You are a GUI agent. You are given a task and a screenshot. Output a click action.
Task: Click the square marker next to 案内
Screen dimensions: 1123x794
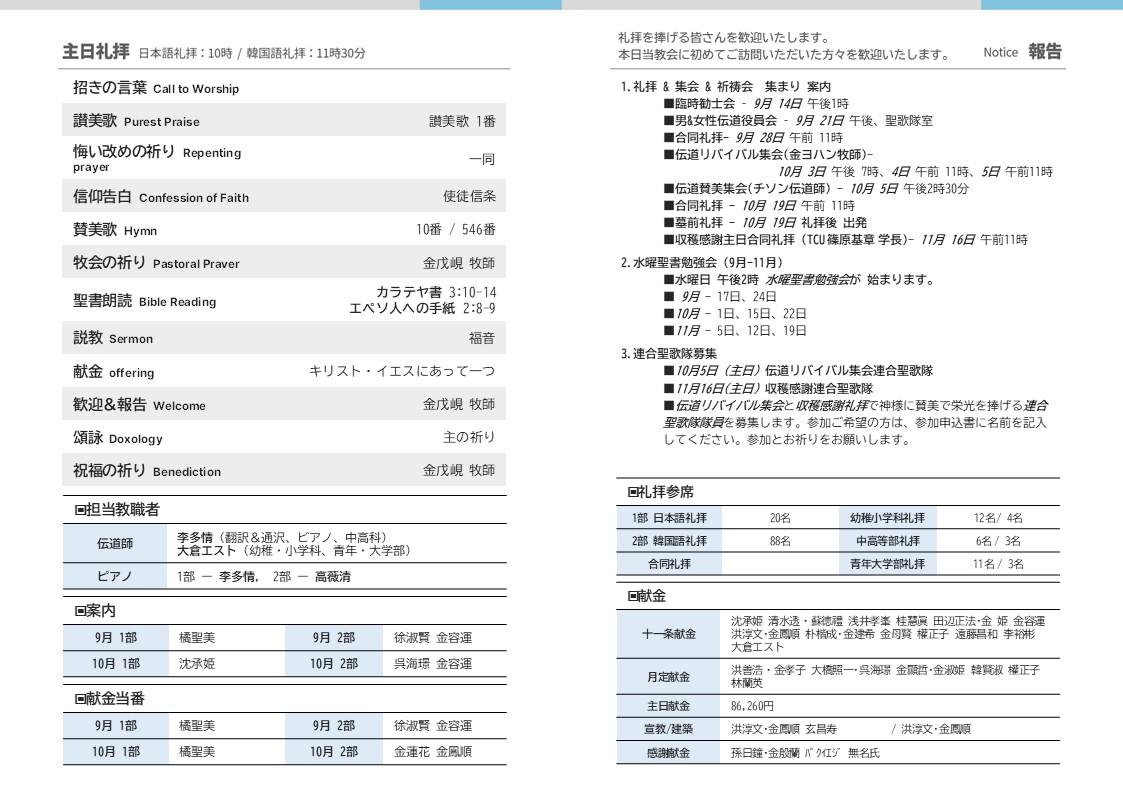[81, 611]
